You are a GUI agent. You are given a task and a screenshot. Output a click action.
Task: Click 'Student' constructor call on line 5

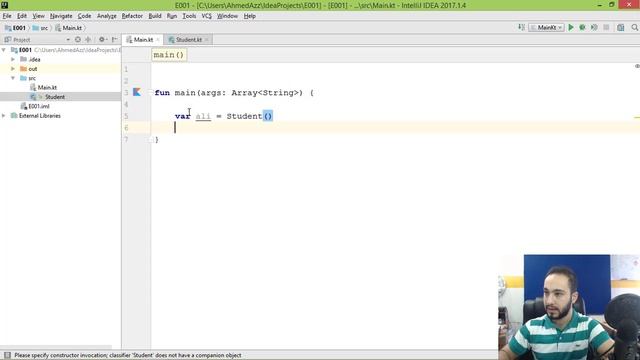coord(244,116)
